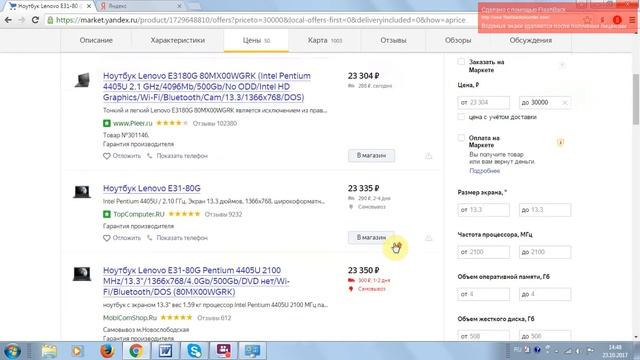Click page vertical scrollbar thumb
640x360 pixels.
[x=636, y=99]
